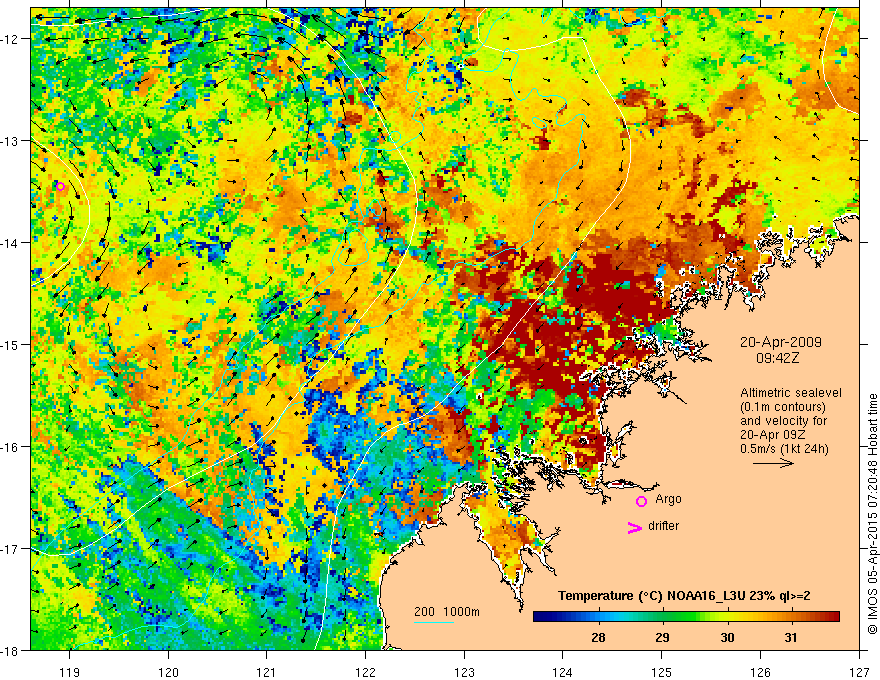This screenshot has width=880, height=680.
Task: Click the '-15' latitude axis label
Action: coord(10,344)
